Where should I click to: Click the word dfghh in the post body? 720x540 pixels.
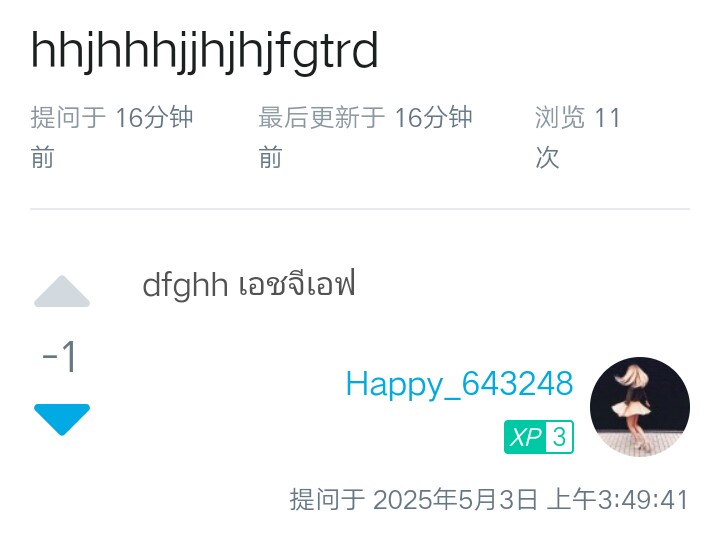[x=185, y=286]
